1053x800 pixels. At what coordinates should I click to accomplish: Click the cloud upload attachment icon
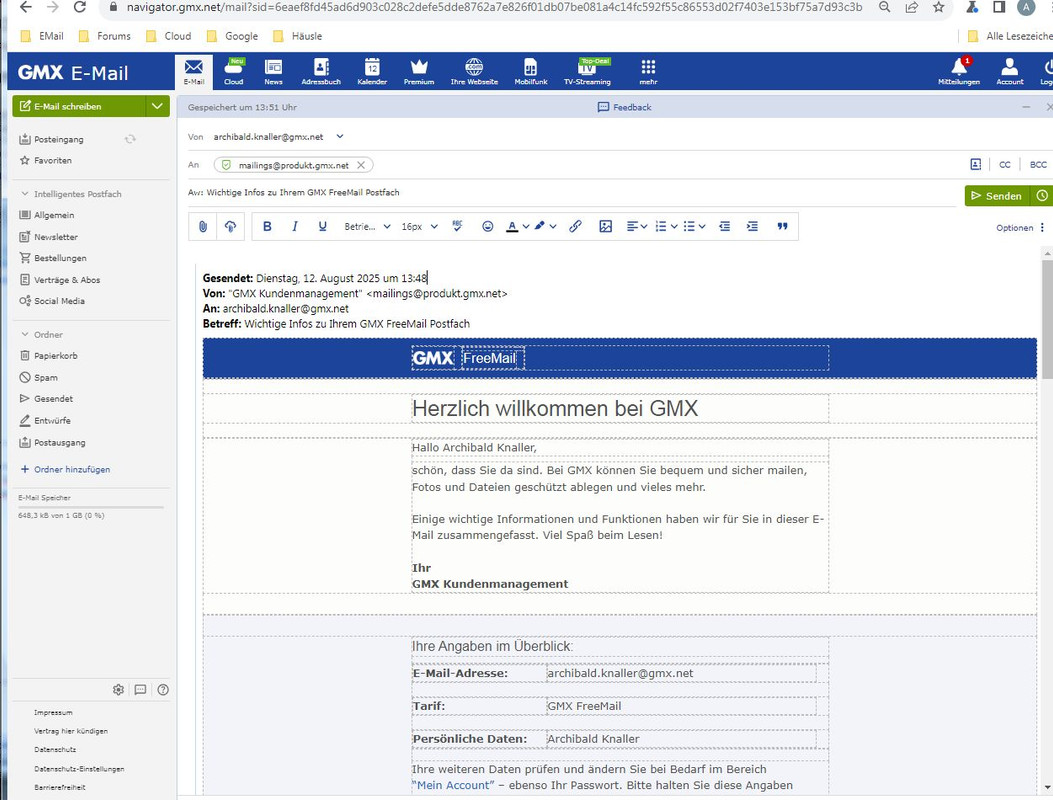click(x=230, y=226)
